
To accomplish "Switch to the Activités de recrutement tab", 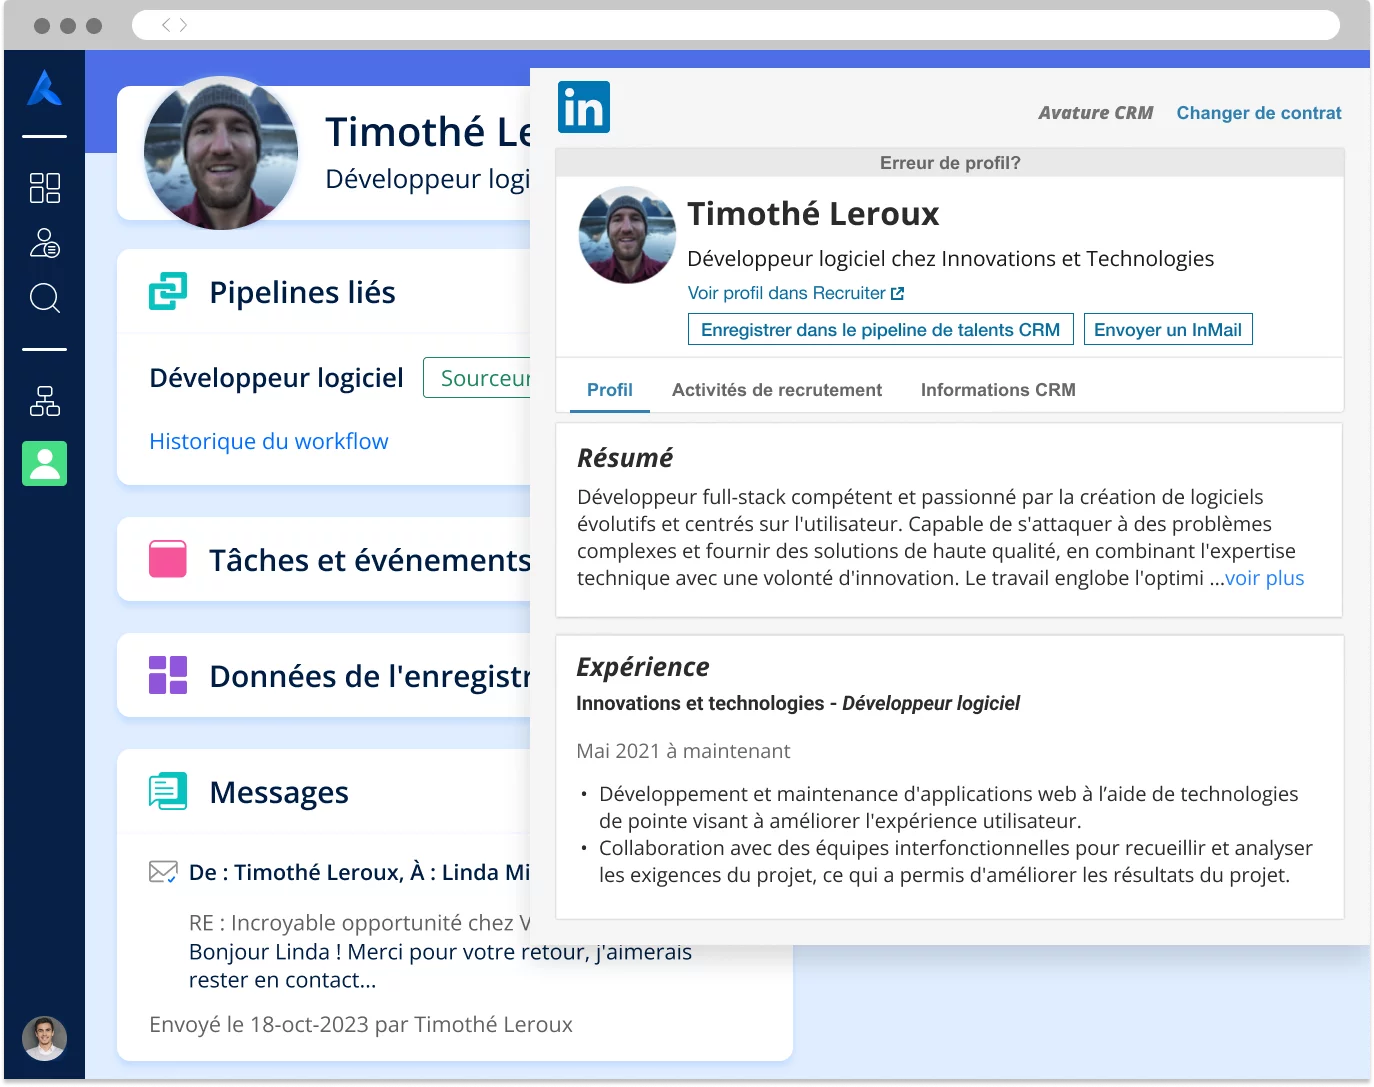I will (x=777, y=390).
